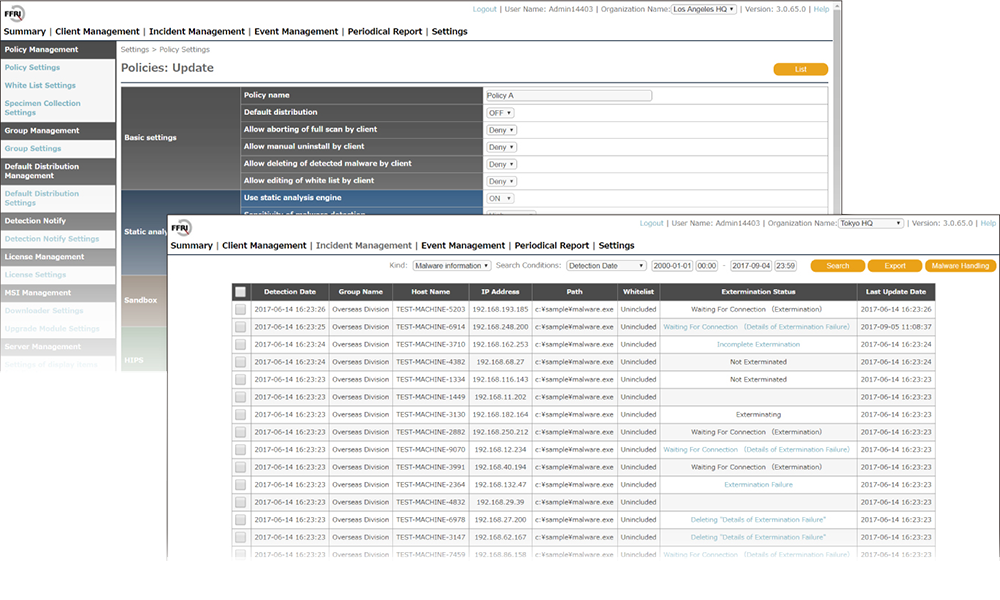Open Summary in front window menu

point(191,245)
